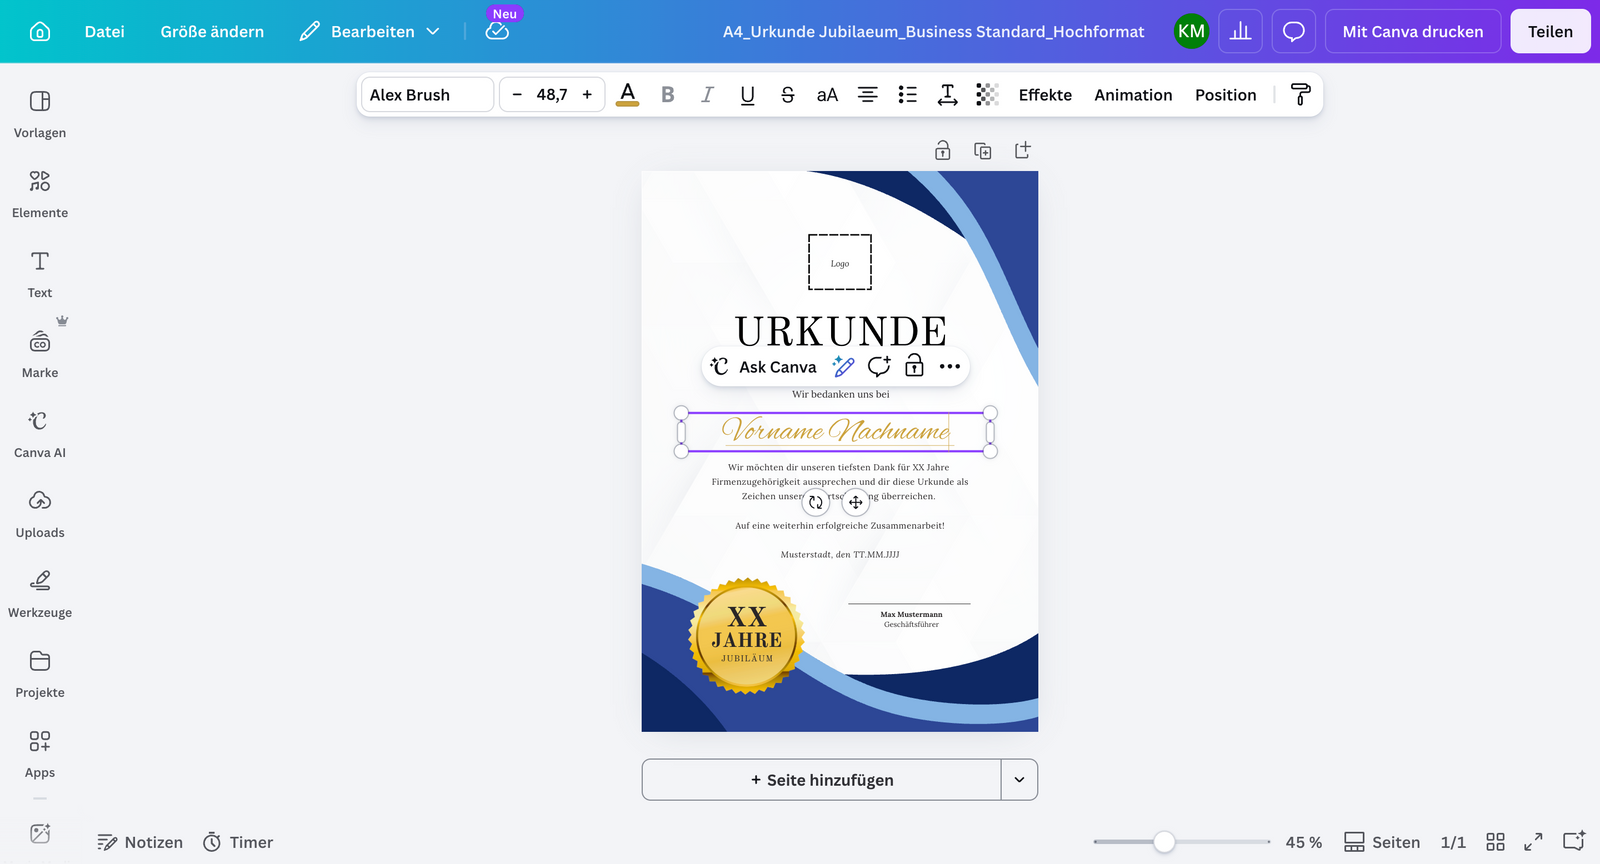Add a comment from the floating toolbar
Viewport: 1600px width, 864px height.
pyautogui.click(x=879, y=367)
